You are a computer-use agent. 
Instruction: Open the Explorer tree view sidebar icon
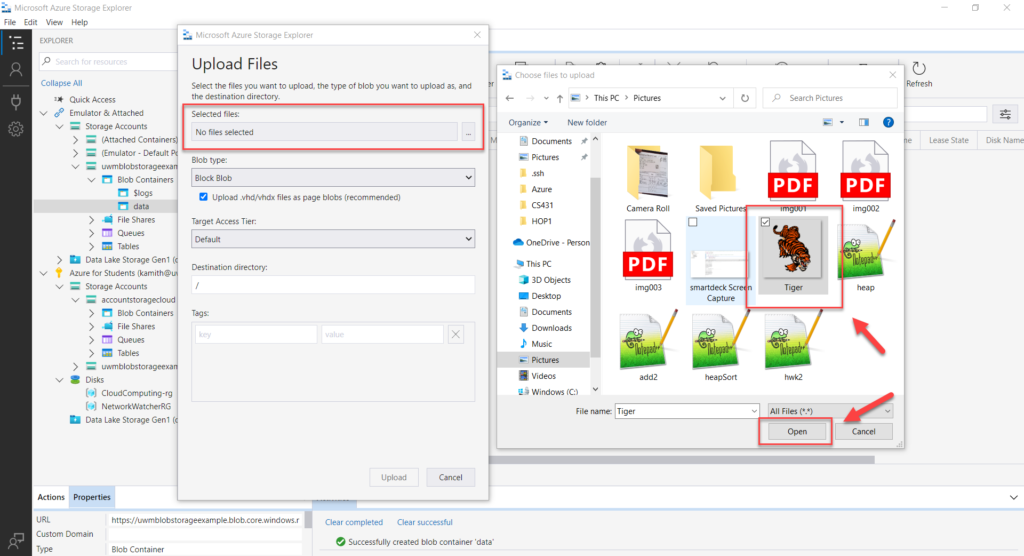tap(16, 43)
